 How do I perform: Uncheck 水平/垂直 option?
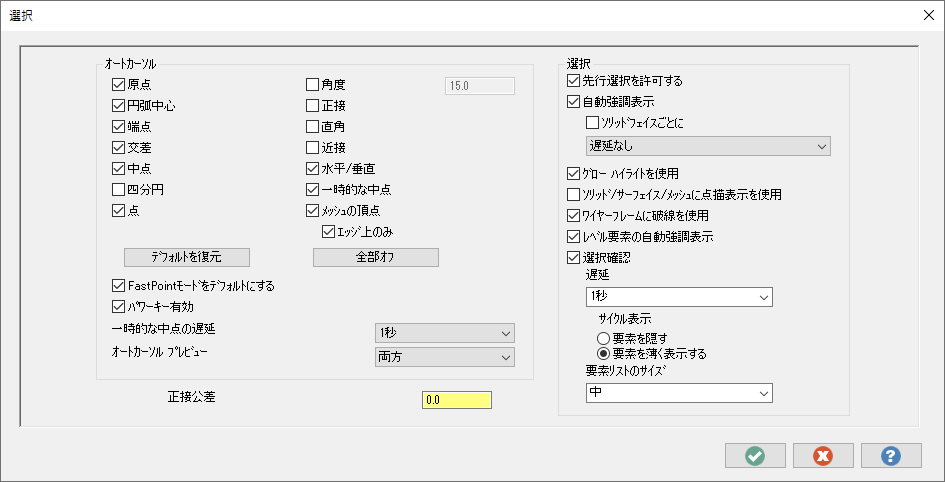pyautogui.click(x=313, y=169)
